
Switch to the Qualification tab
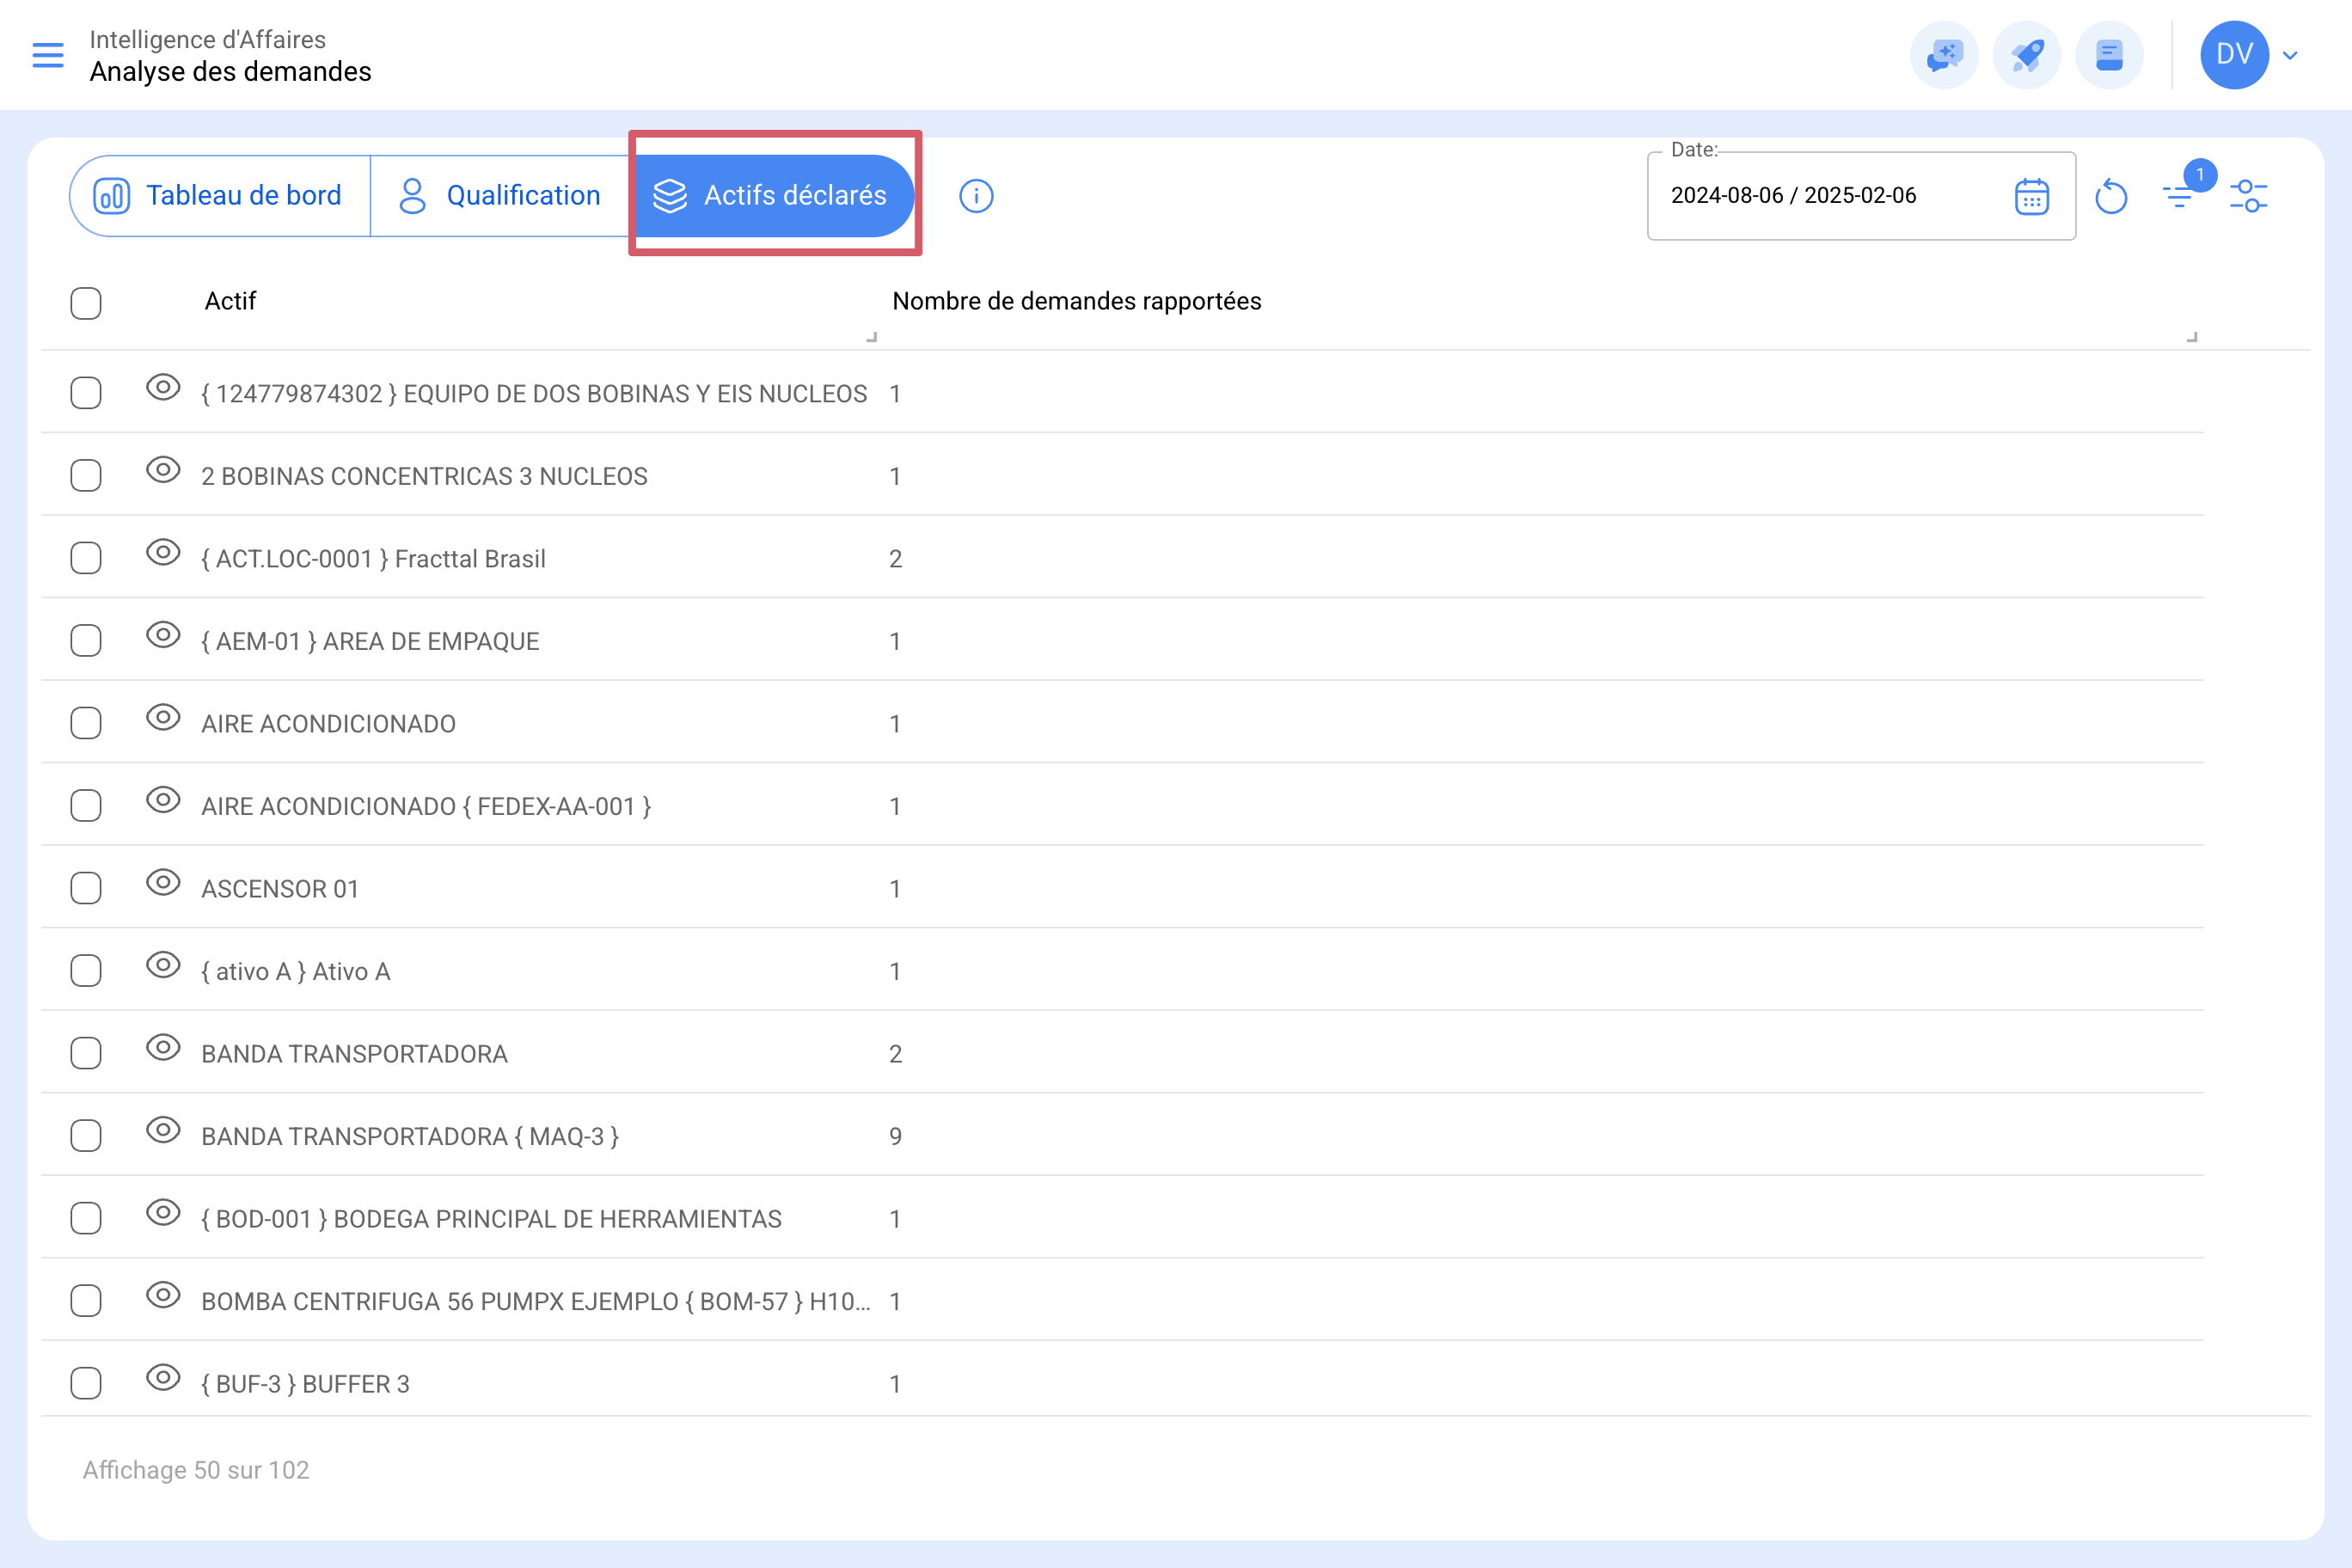(500, 195)
